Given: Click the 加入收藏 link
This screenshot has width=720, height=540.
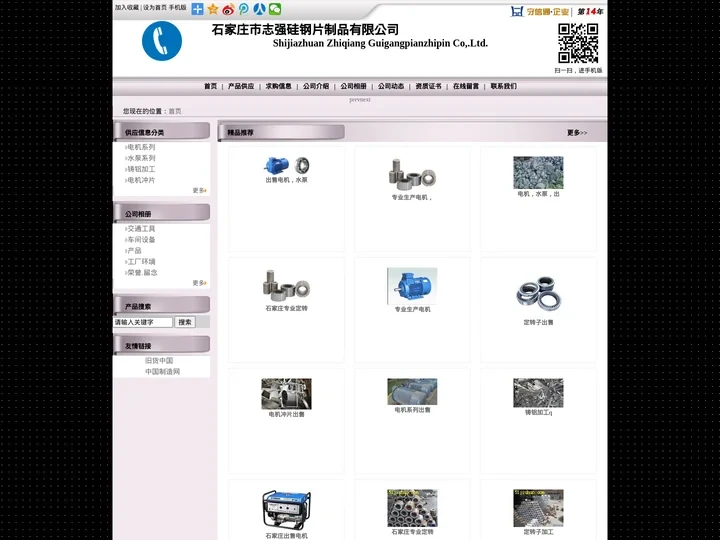Looking at the screenshot, I should click(x=127, y=7).
